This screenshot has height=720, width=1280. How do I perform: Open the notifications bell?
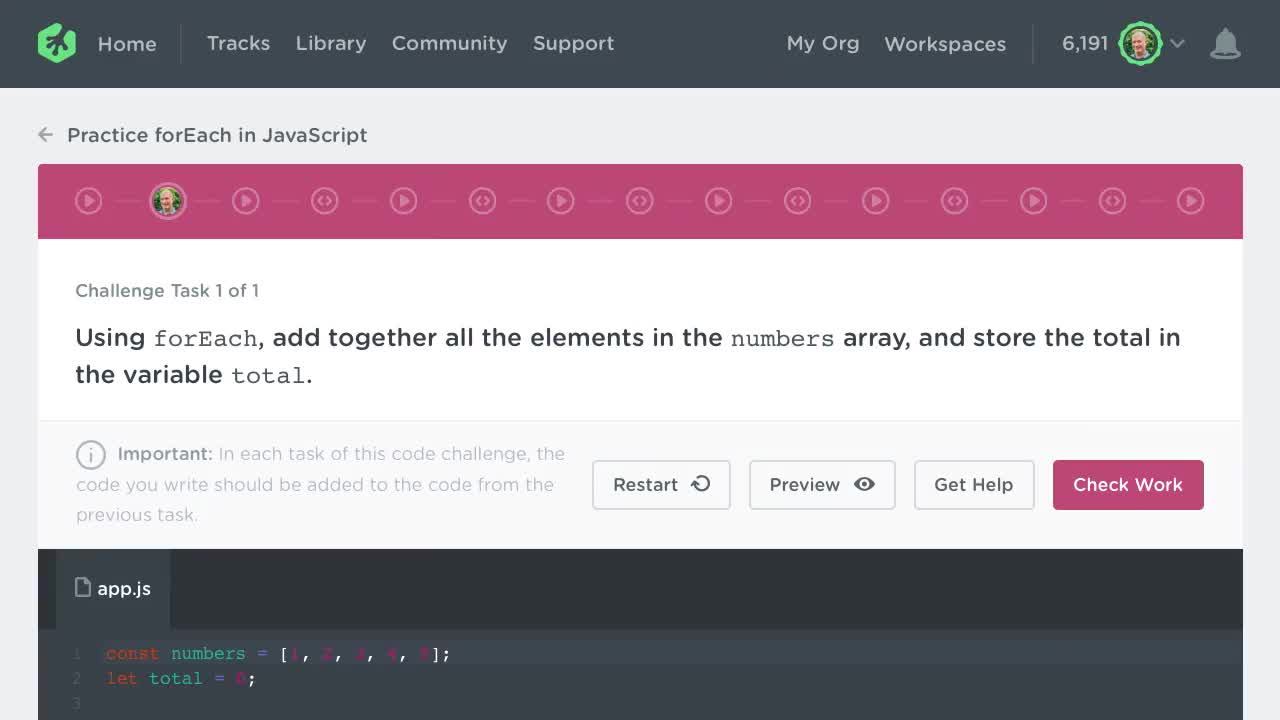(x=1225, y=44)
